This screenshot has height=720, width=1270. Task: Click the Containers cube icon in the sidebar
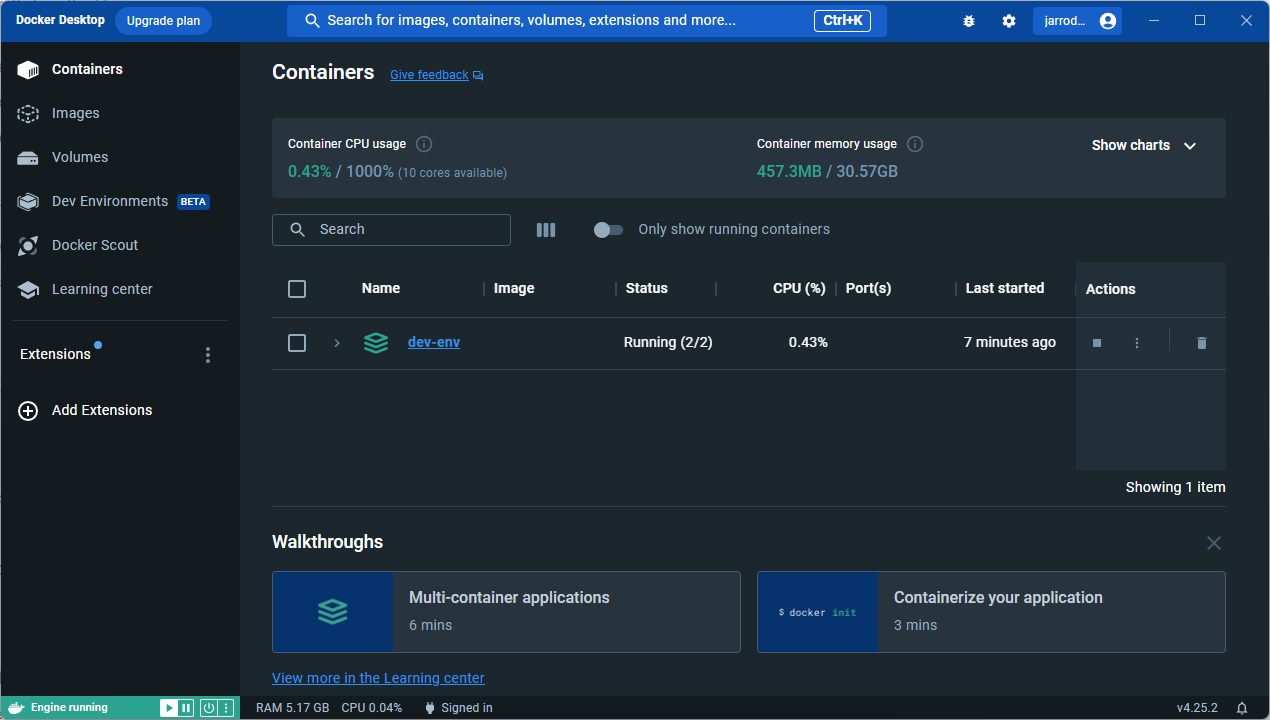point(28,70)
